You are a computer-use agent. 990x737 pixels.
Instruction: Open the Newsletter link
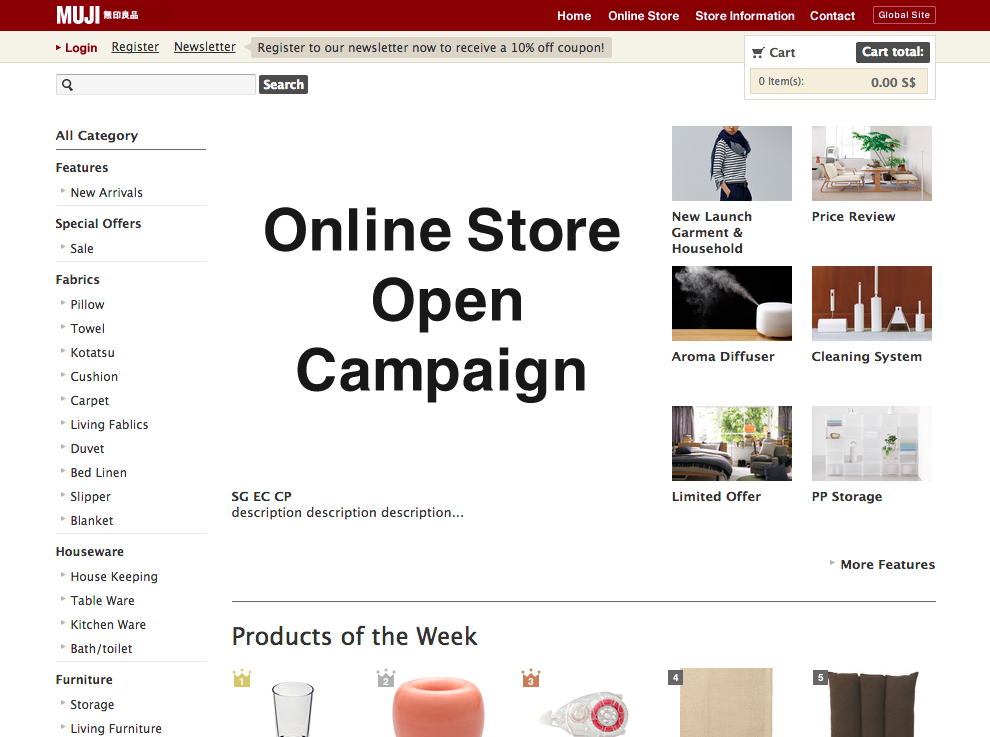(204, 47)
